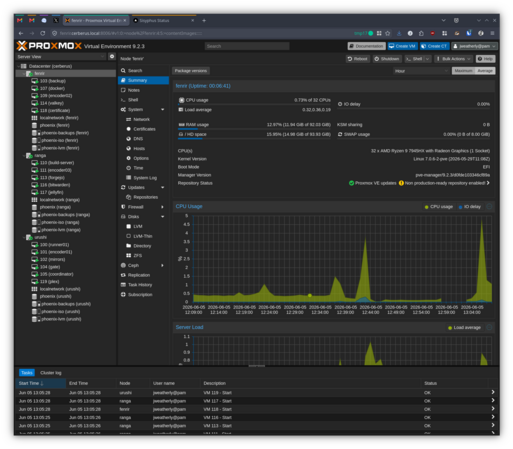513x449 pixels.
Task: Open the Bulk Actions dropdown
Action: click(x=454, y=59)
